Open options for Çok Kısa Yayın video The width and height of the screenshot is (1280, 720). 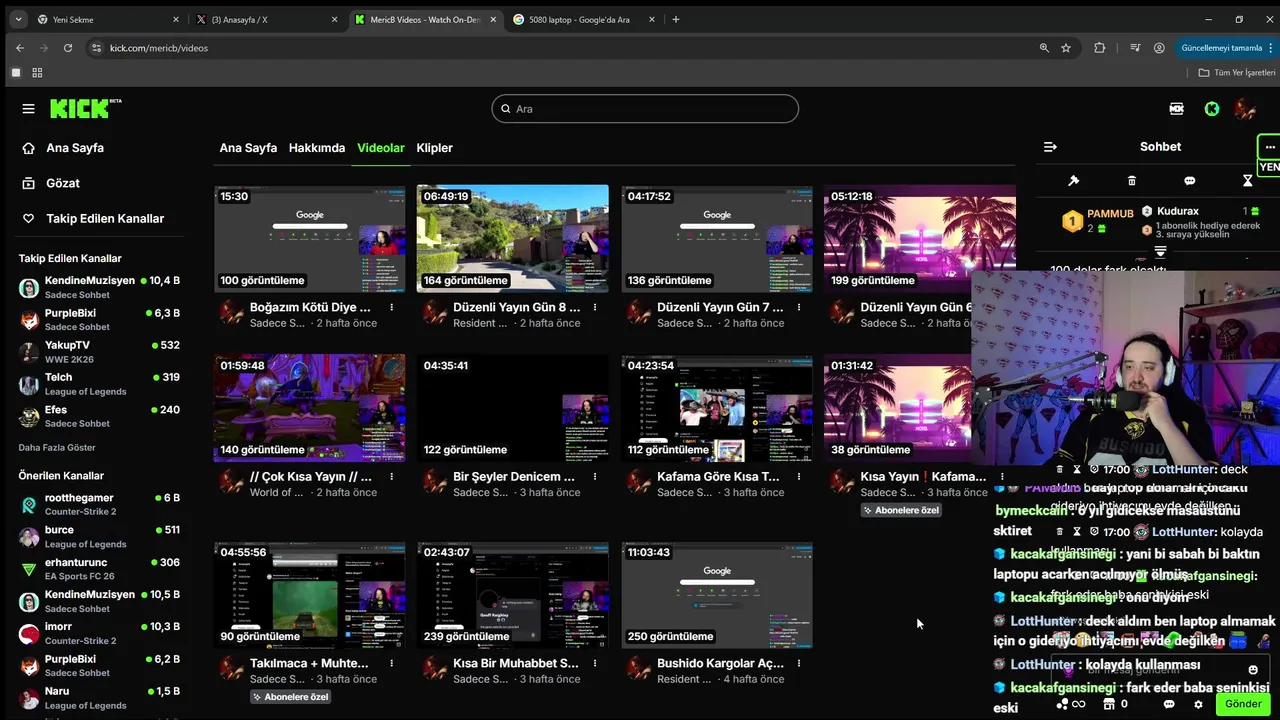[x=391, y=477]
